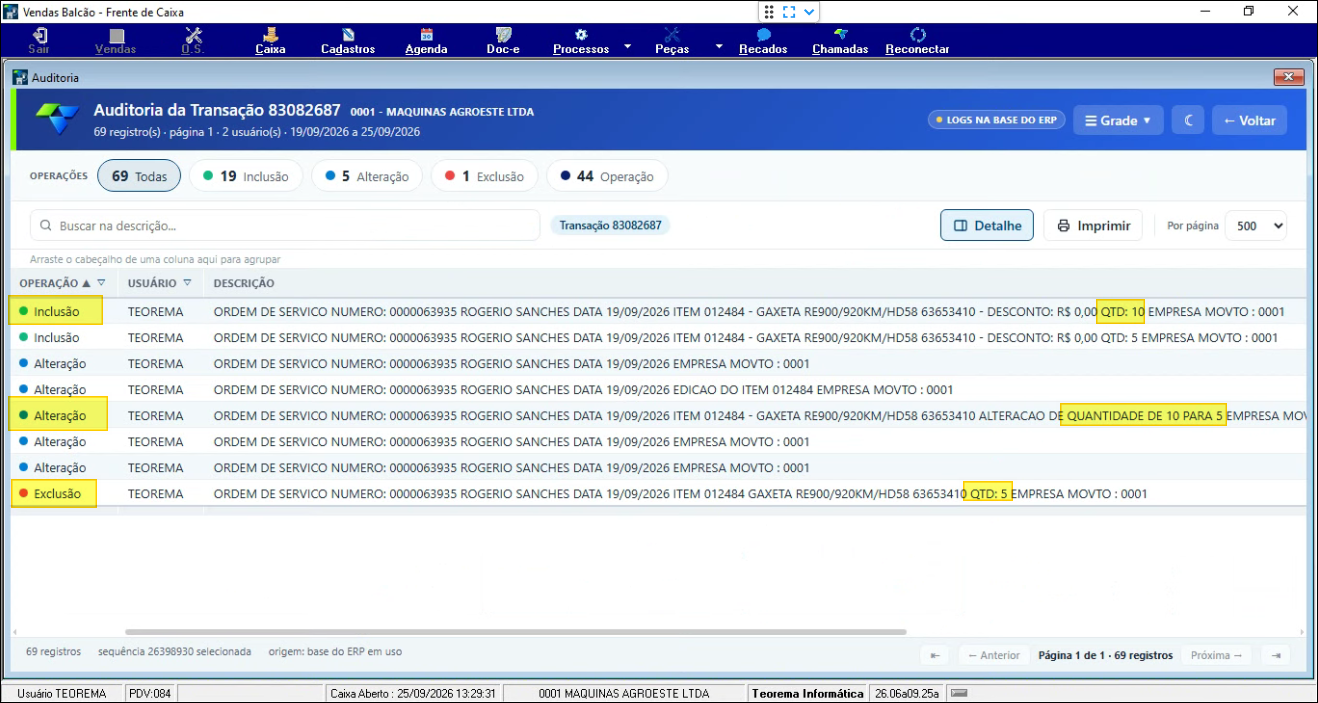Screen dimensions: 1318x703
Task: Sort by the OPERAÇÃO column header
Action: click(x=49, y=283)
